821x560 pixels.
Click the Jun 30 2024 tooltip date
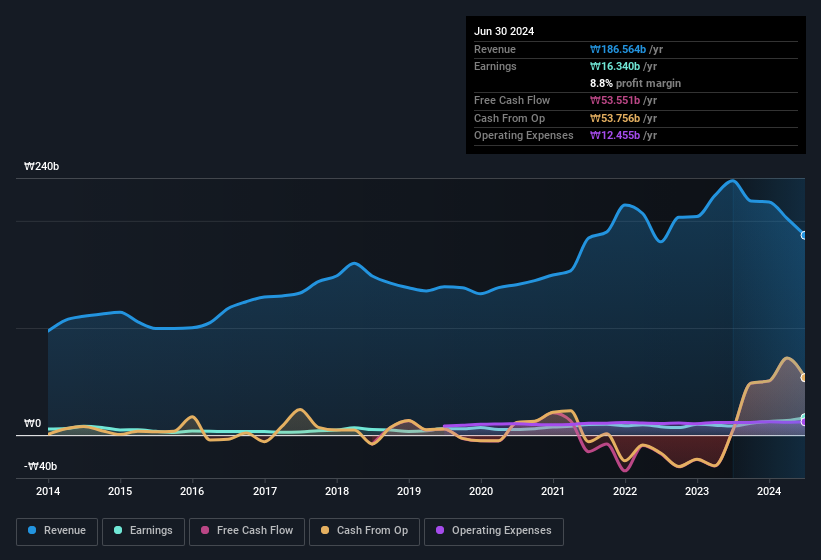click(504, 31)
